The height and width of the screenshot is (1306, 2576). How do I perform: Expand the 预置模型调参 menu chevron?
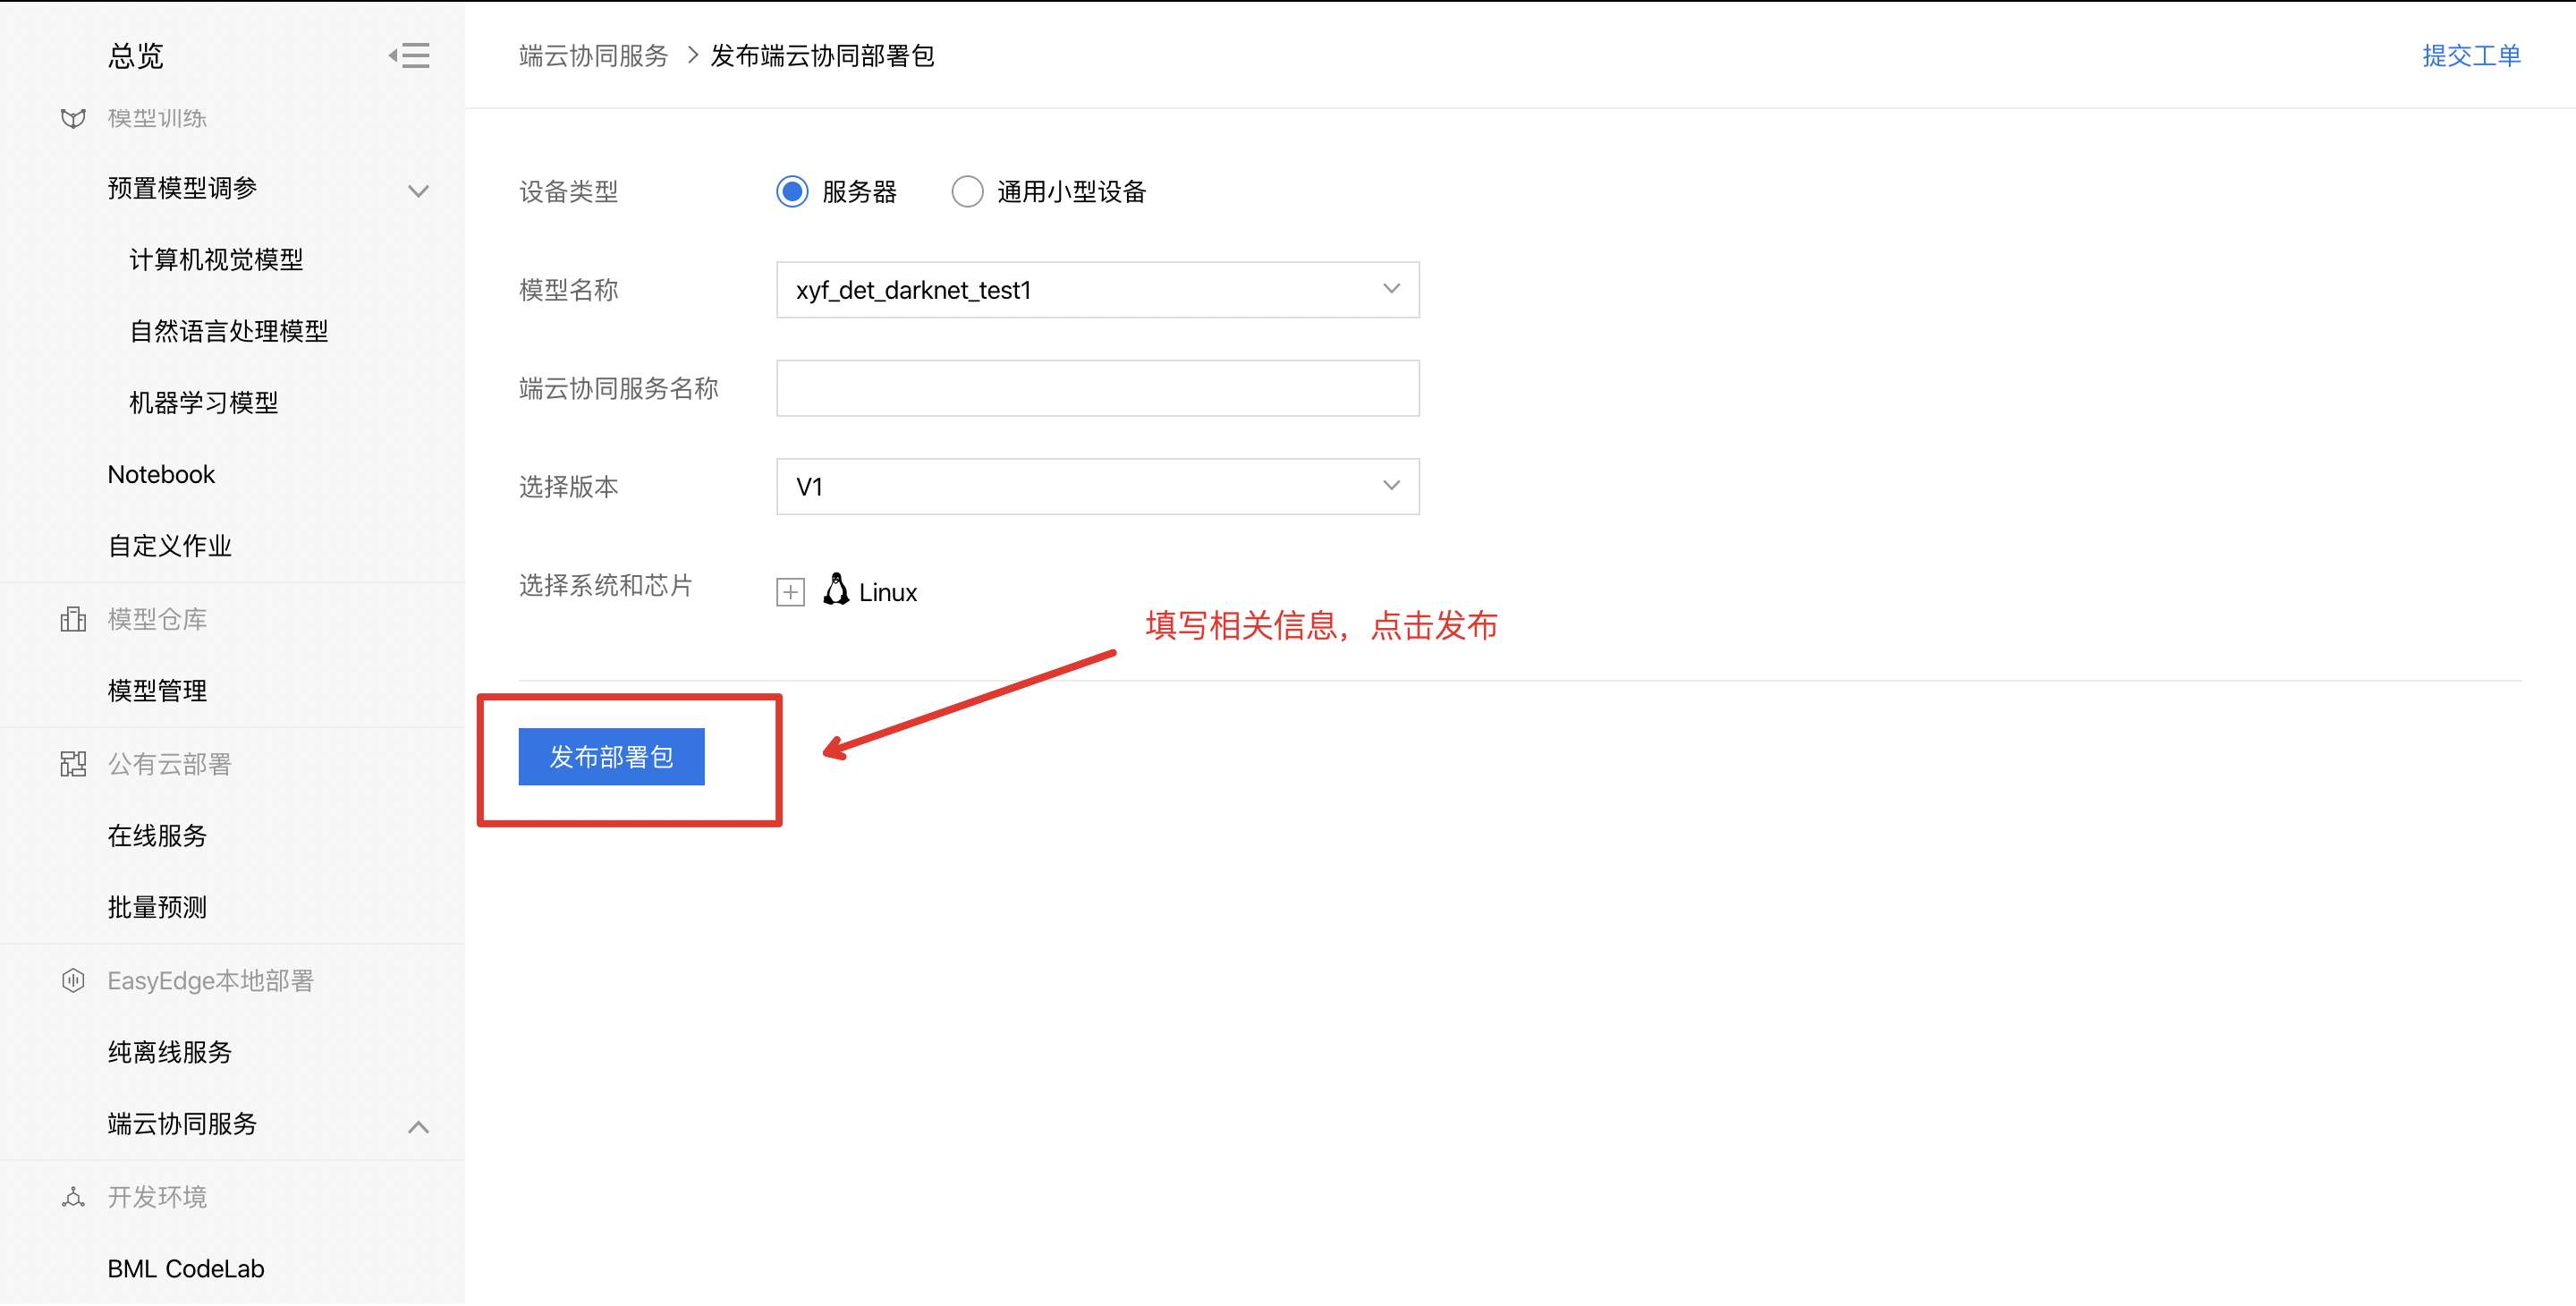419,190
